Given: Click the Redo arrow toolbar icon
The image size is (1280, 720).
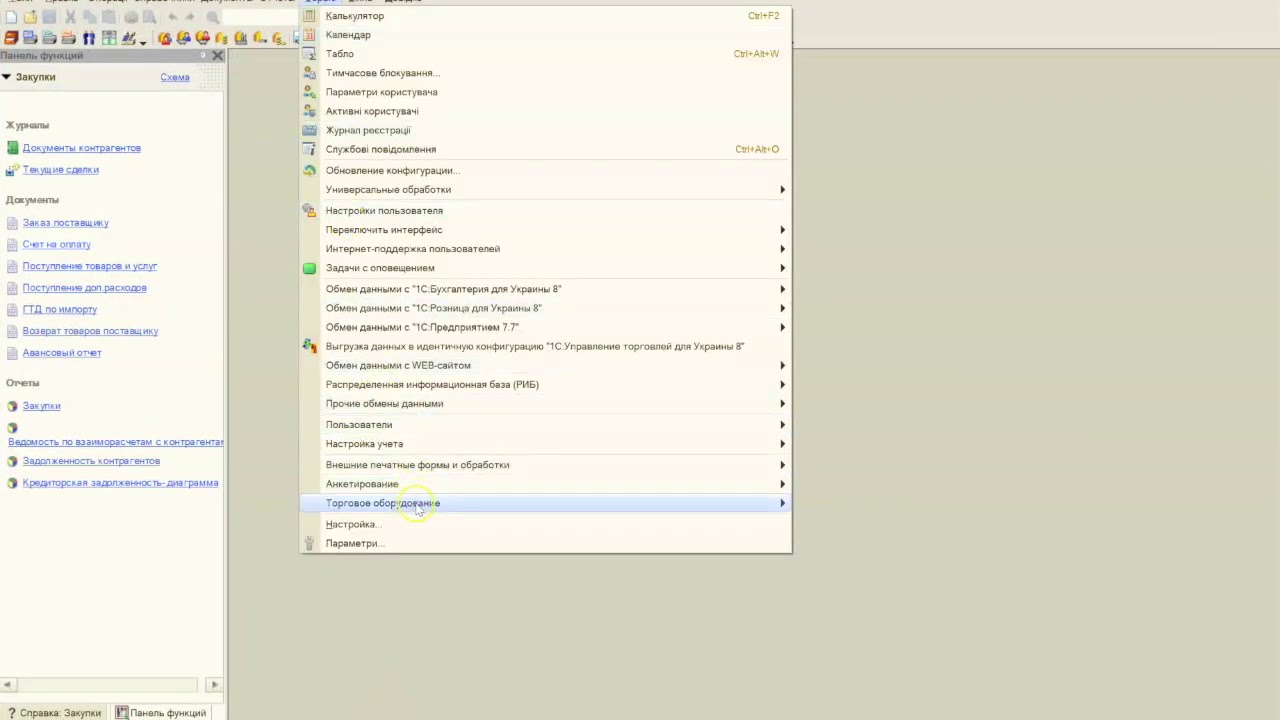Looking at the screenshot, I should point(190,17).
